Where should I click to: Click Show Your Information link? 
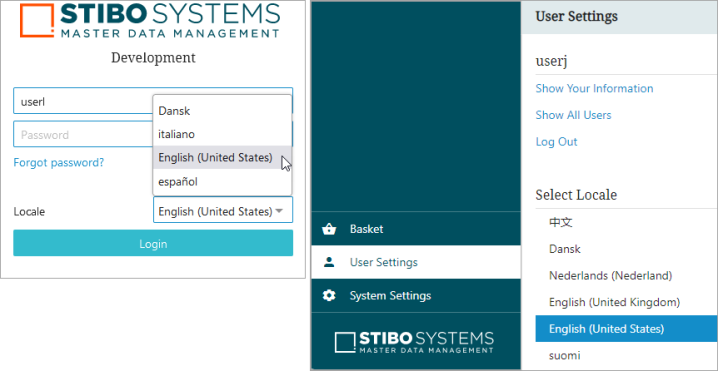coord(594,88)
